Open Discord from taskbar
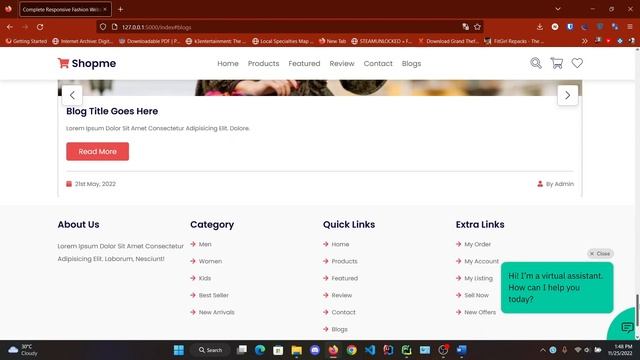 tap(315, 350)
